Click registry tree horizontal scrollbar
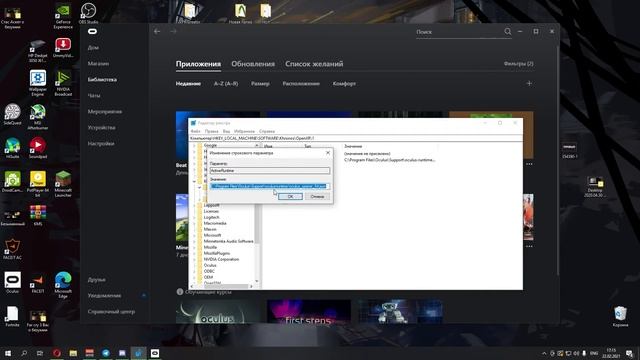 point(223,287)
